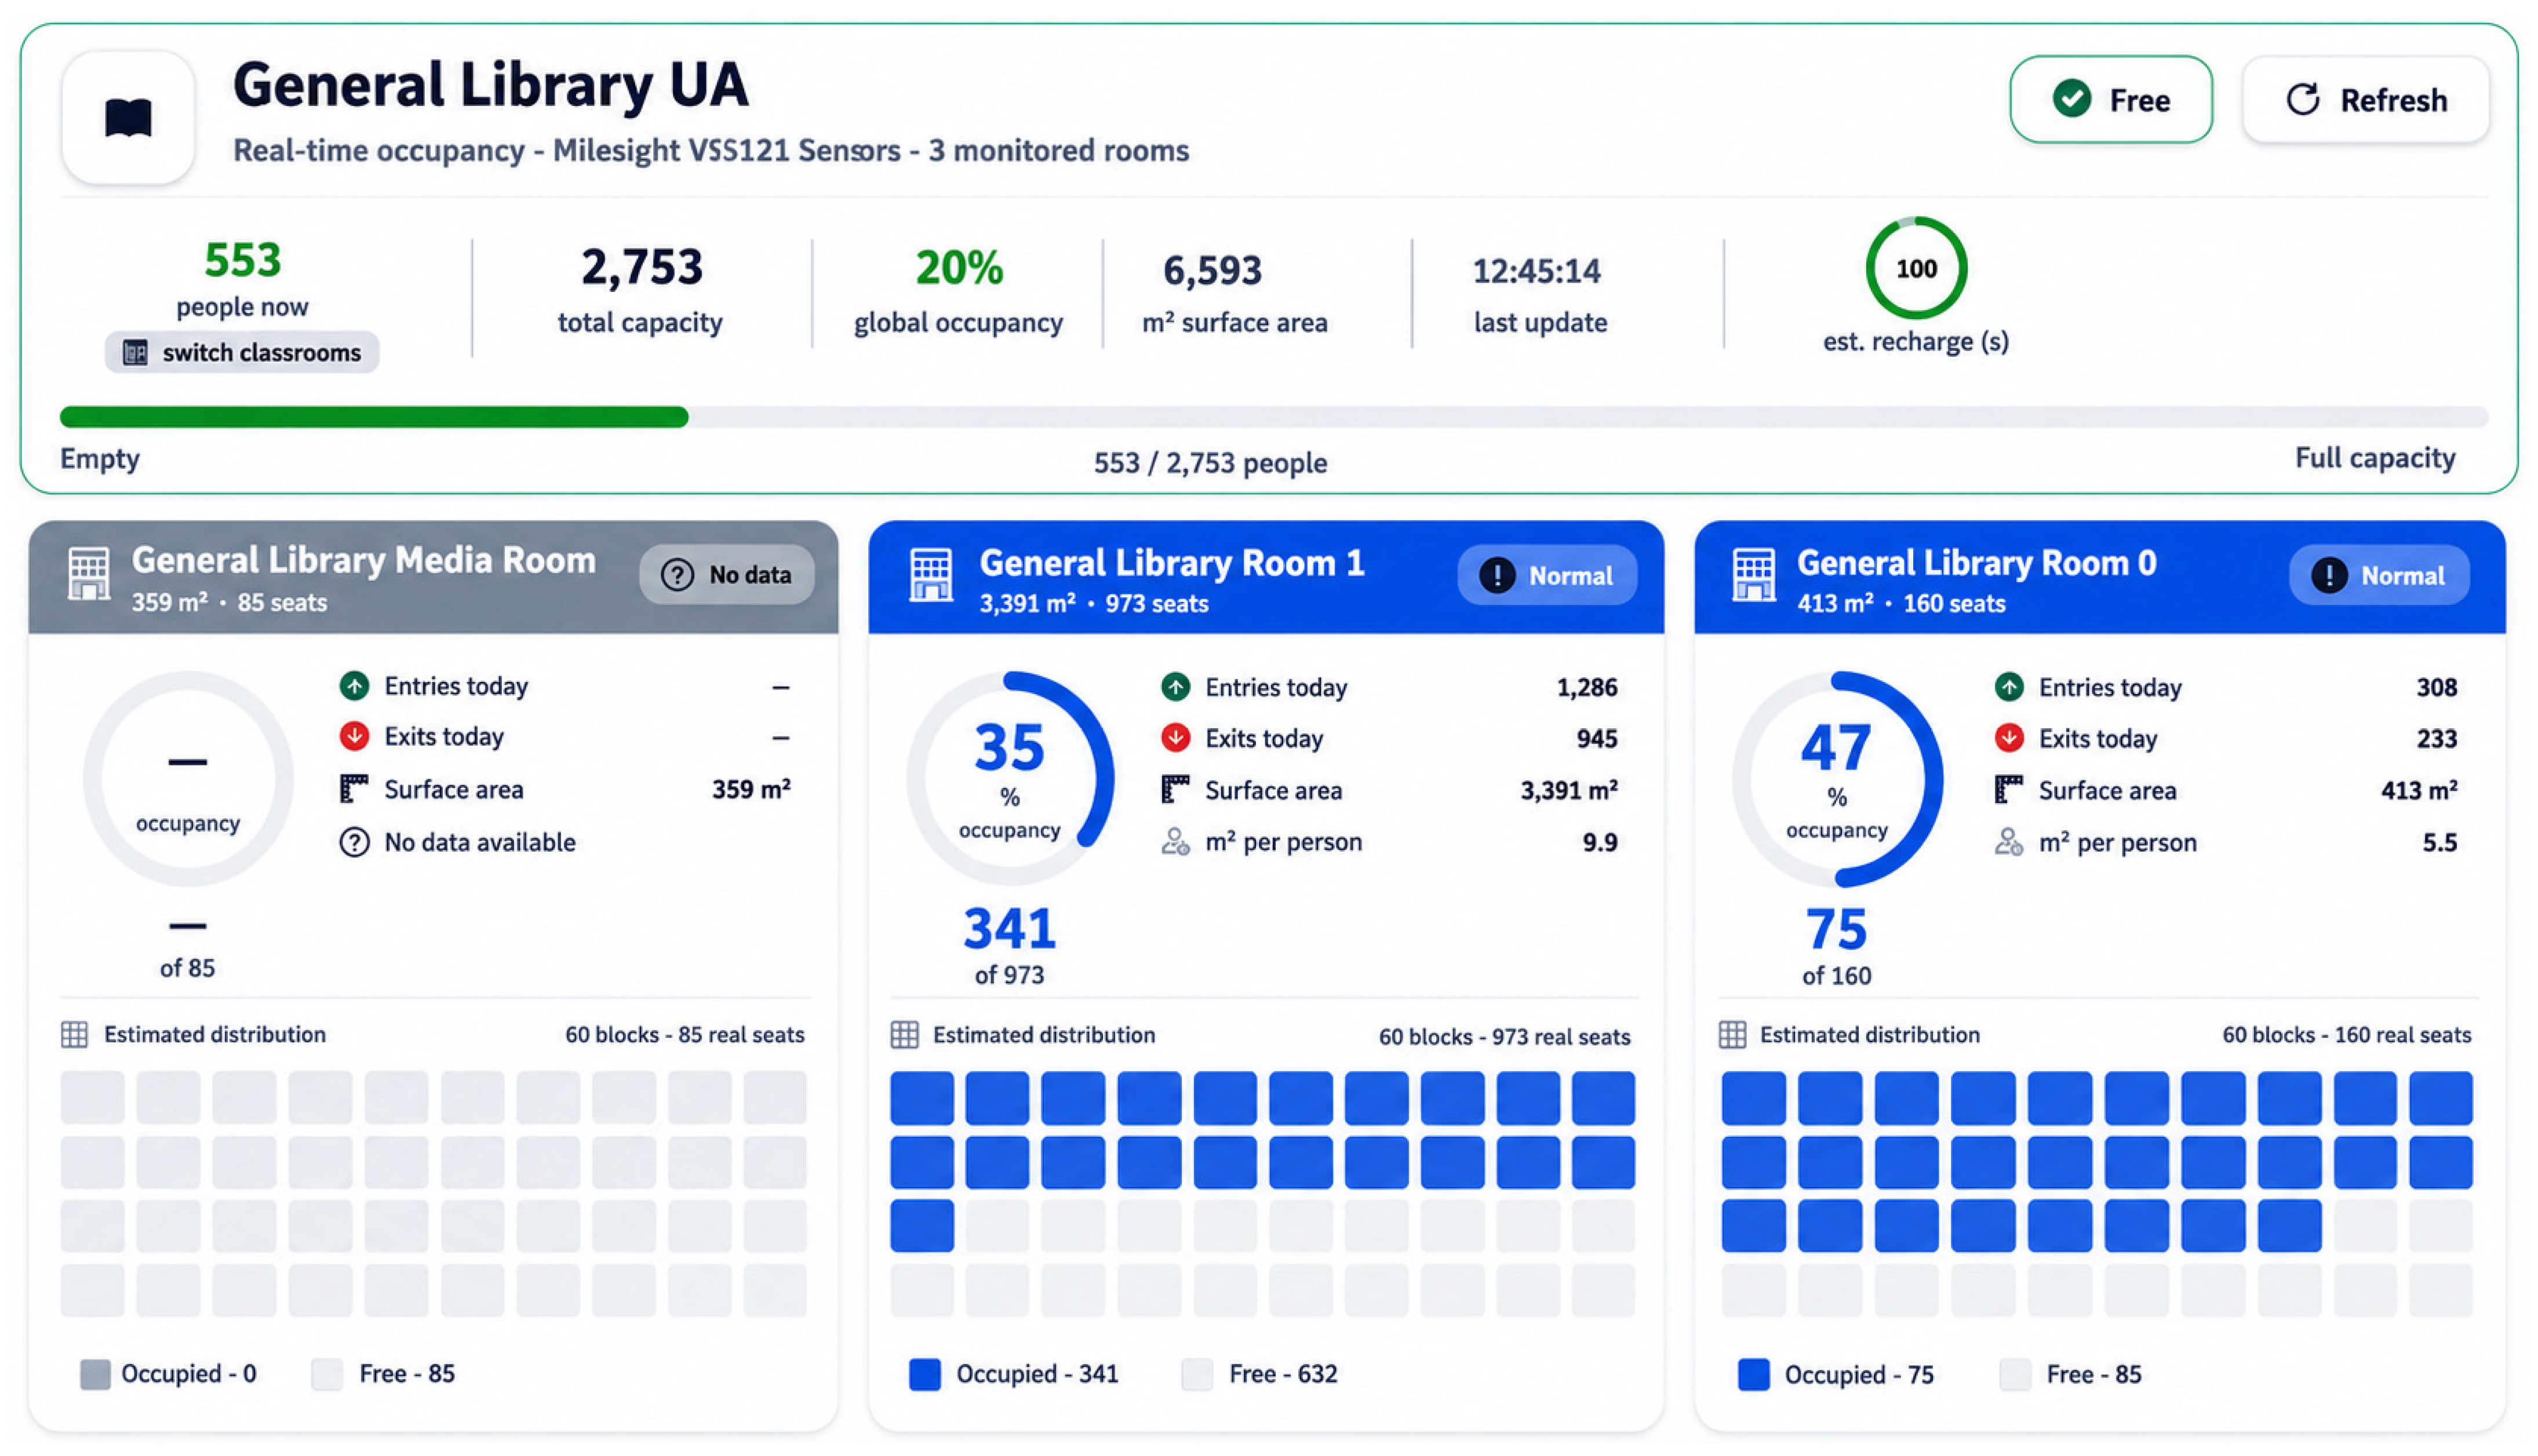Viewport: 2538px width, 1456px height.
Task: Click the No data available question mark icon
Action: point(354,842)
